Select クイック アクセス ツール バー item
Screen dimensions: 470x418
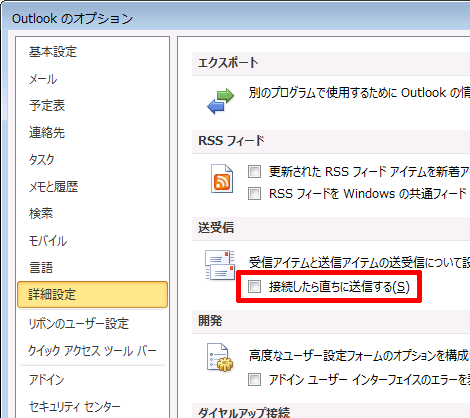(x=92, y=351)
